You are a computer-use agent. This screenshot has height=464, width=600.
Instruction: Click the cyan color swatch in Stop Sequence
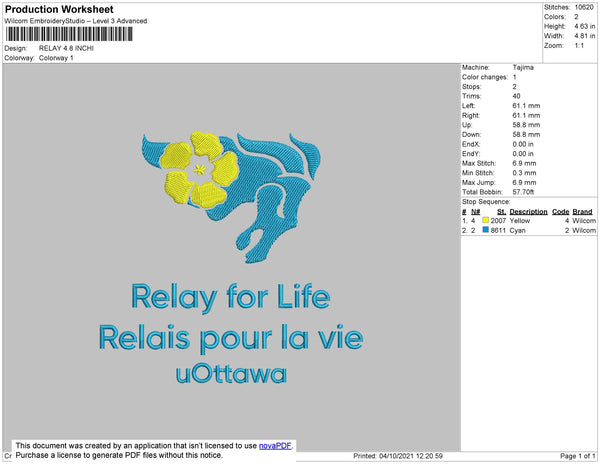click(x=486, y=230)
